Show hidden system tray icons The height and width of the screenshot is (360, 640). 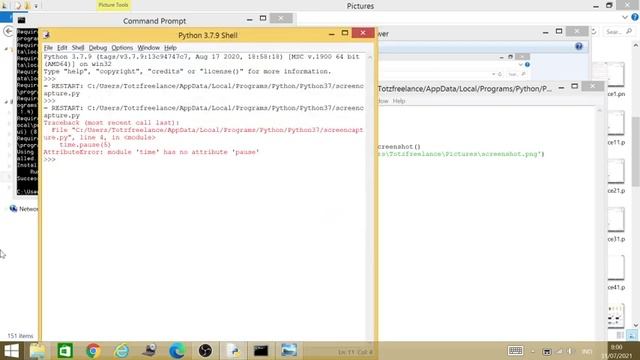tap(533, 351)
